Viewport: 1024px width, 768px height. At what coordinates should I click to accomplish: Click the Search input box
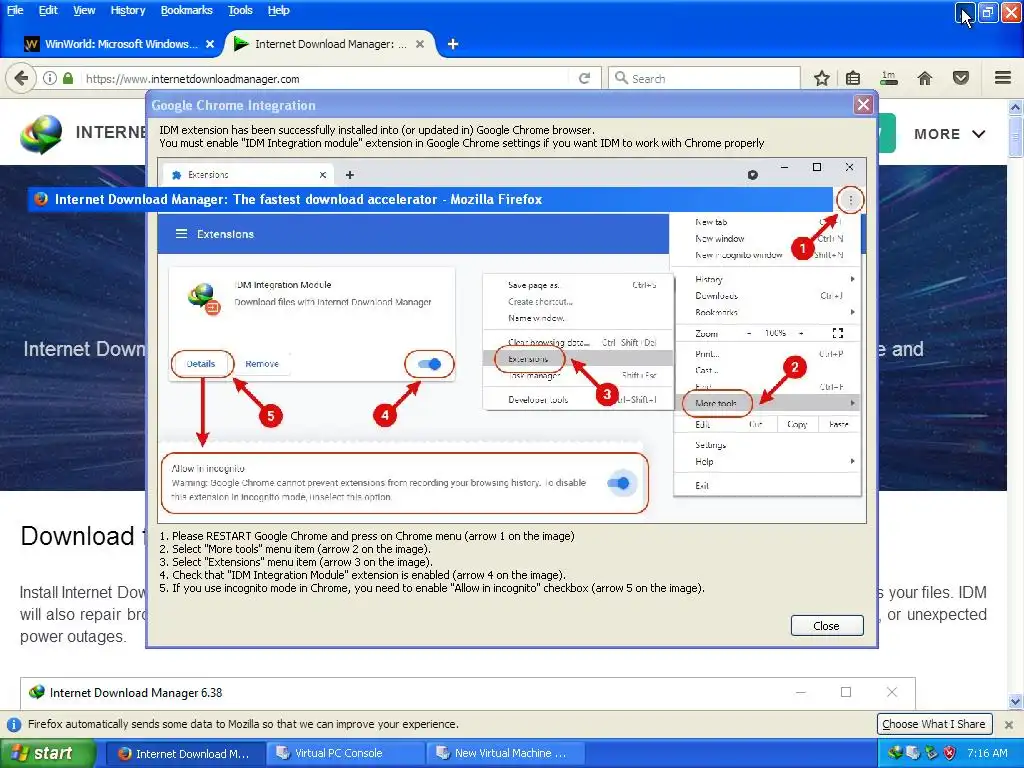coord(705,78)
